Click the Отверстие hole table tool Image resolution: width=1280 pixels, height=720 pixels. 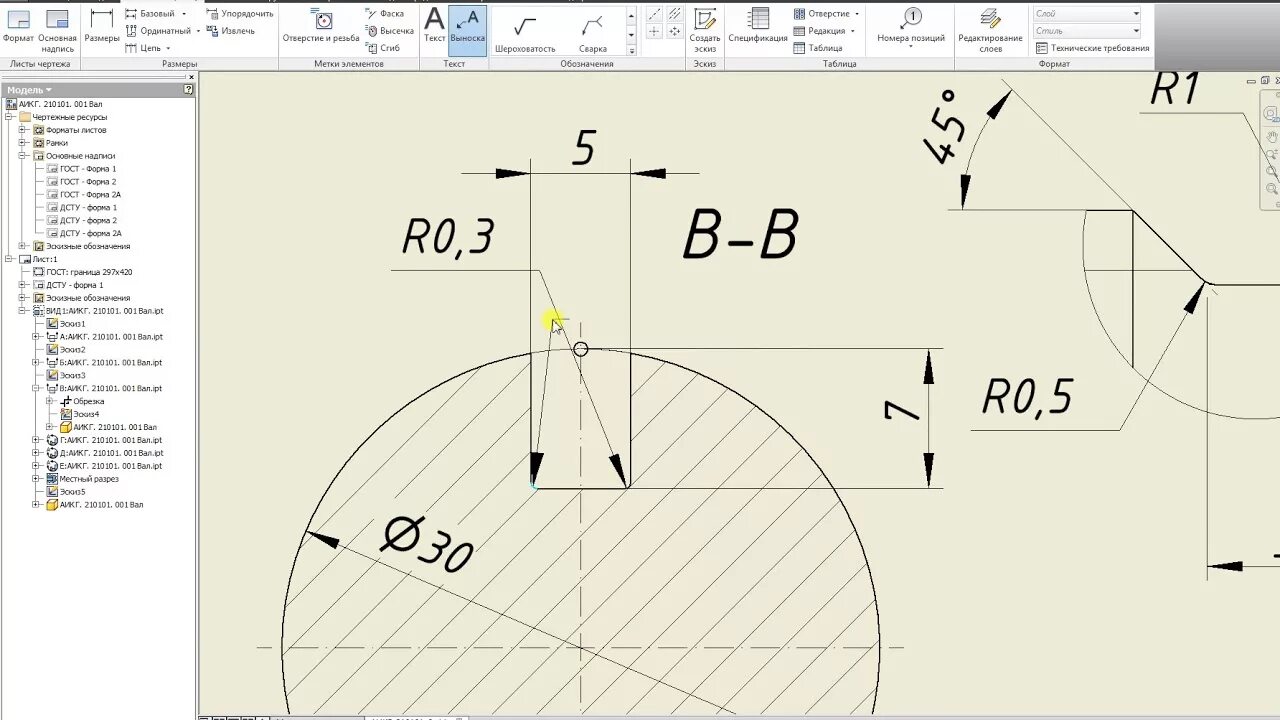point(822,14)
